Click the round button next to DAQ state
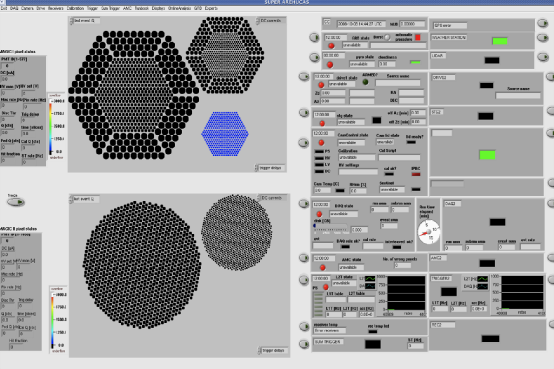Viewport: 554px width, 369px height. point(304,204)
